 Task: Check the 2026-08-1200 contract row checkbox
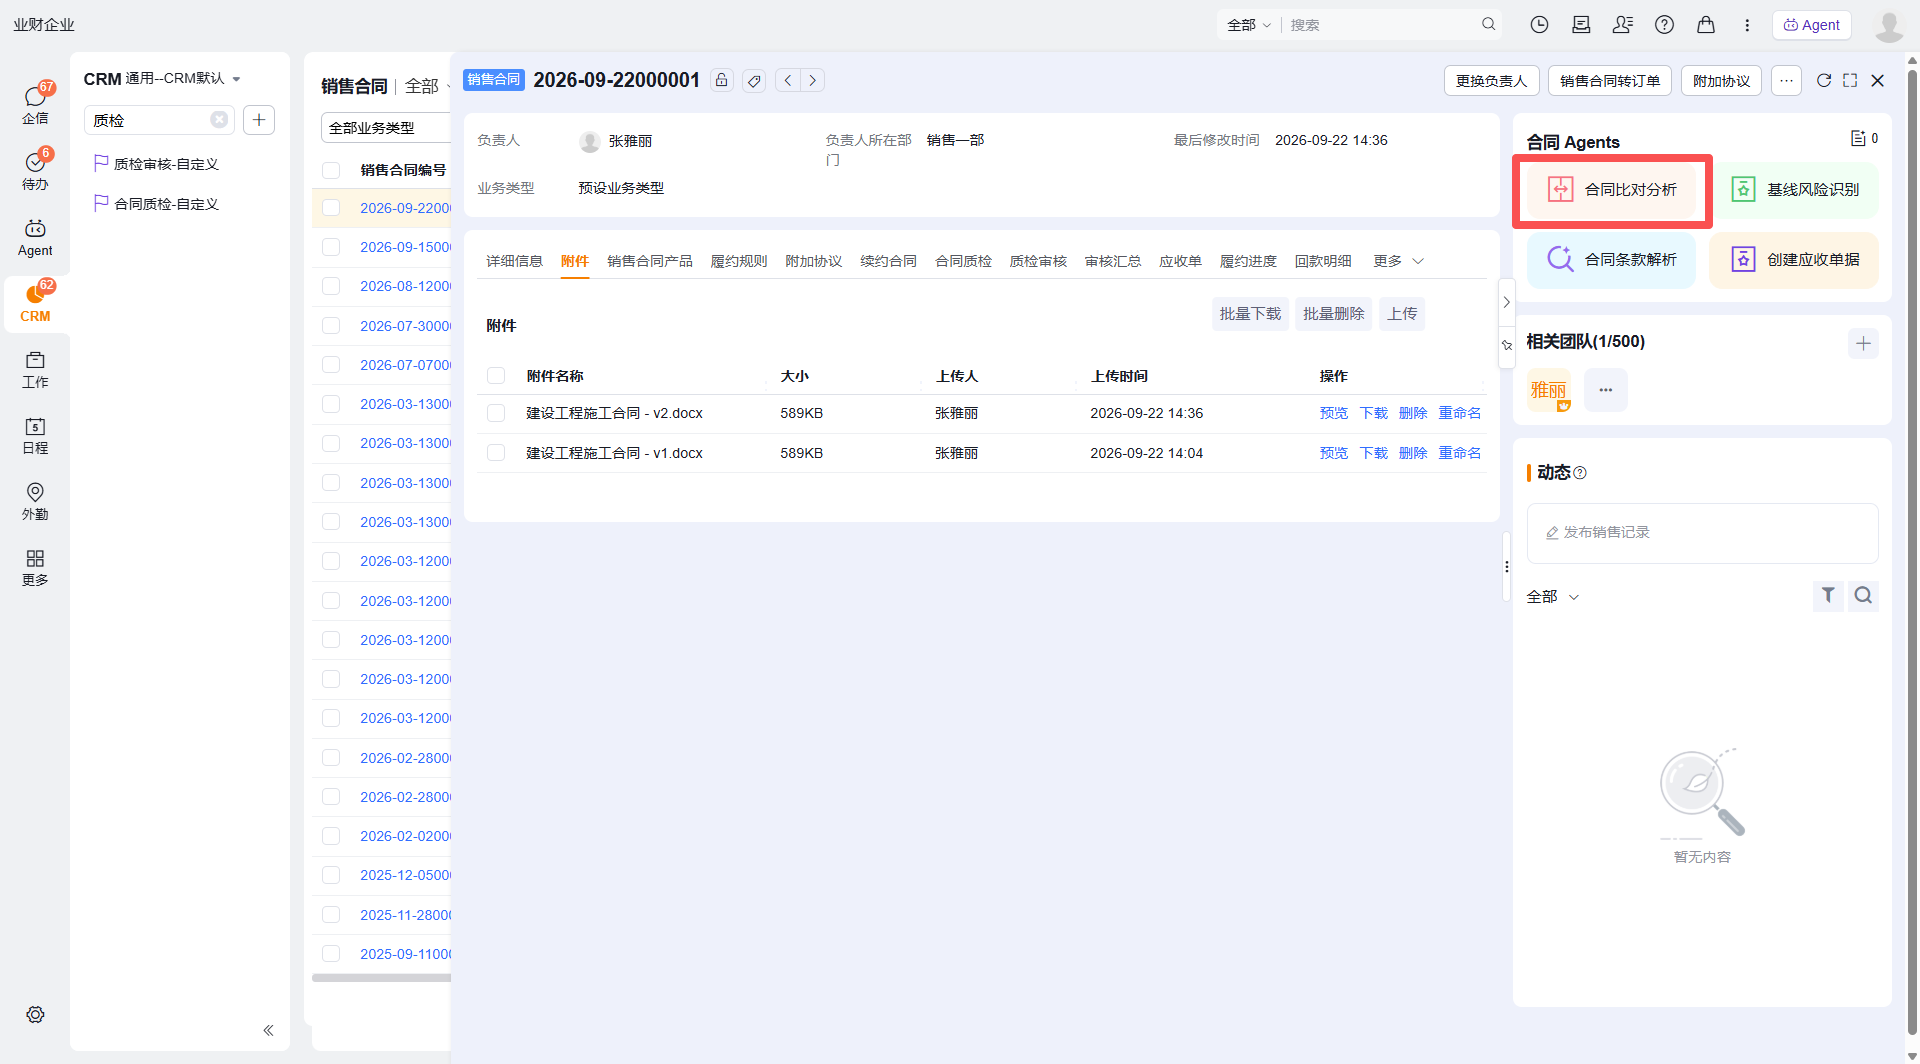pos(331,286)
